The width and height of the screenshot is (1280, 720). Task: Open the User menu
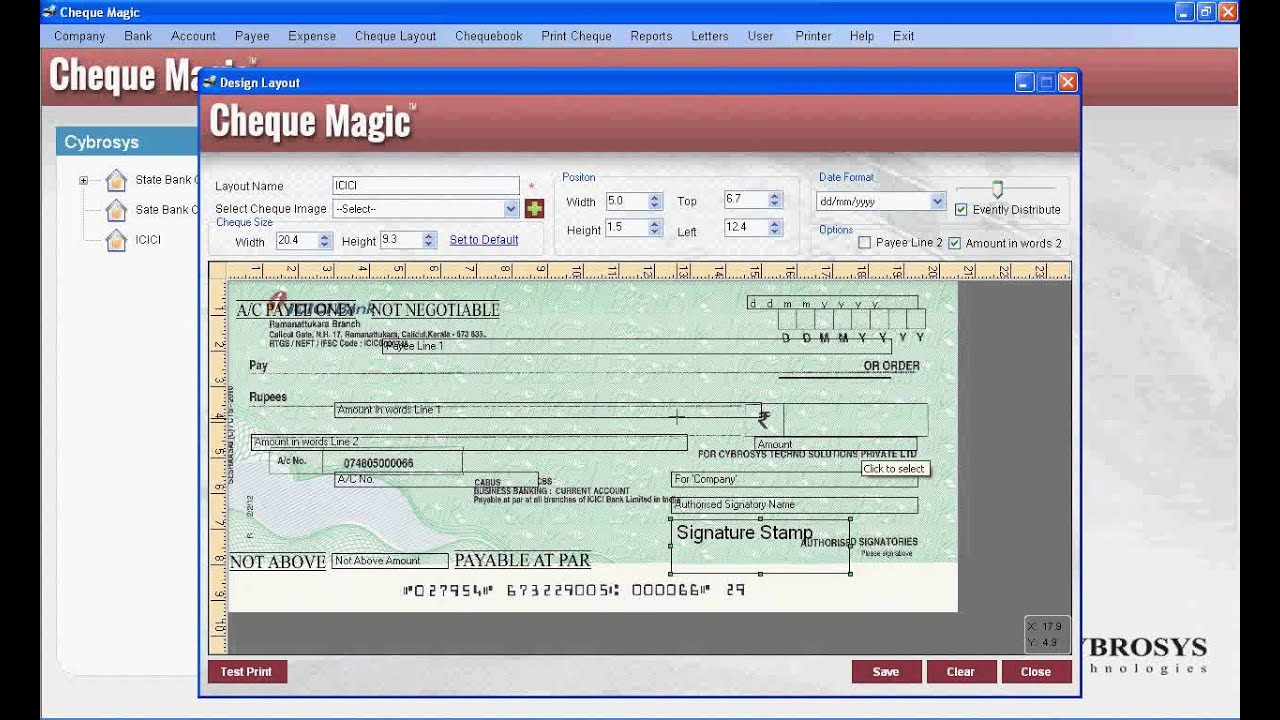click(x=760, y=36)
